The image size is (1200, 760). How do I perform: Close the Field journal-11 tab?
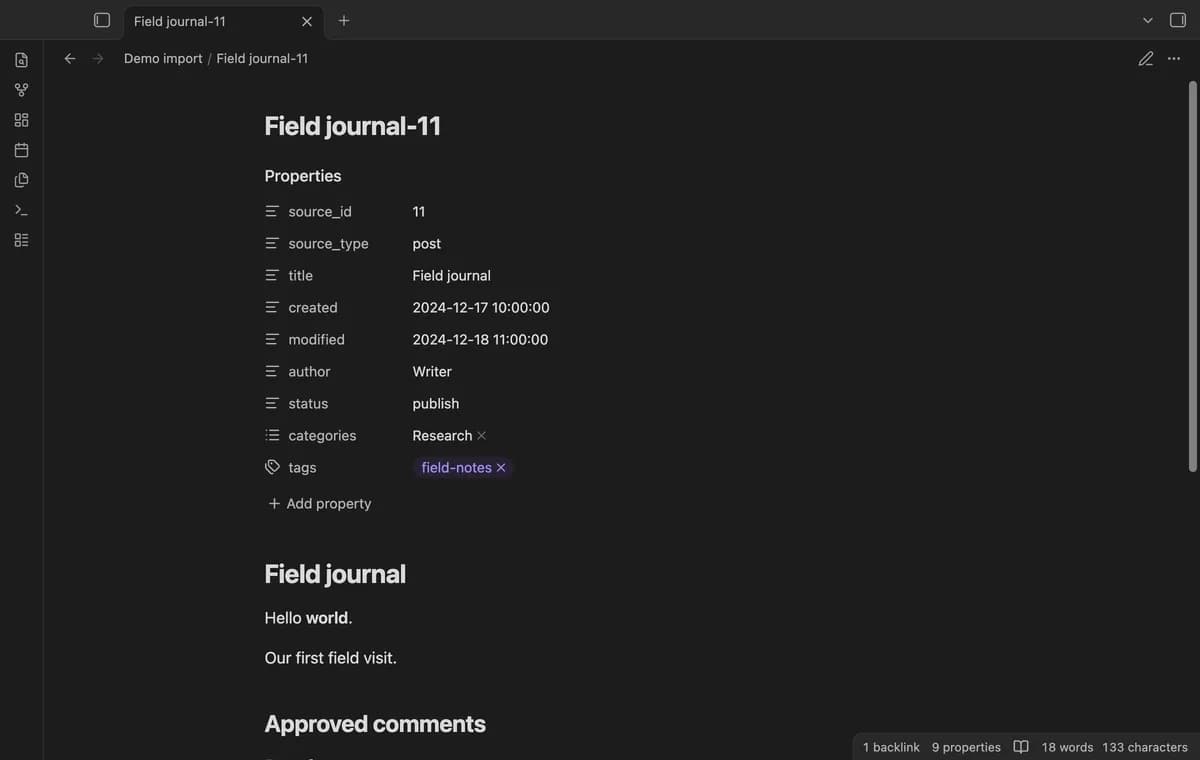[307, 21]
